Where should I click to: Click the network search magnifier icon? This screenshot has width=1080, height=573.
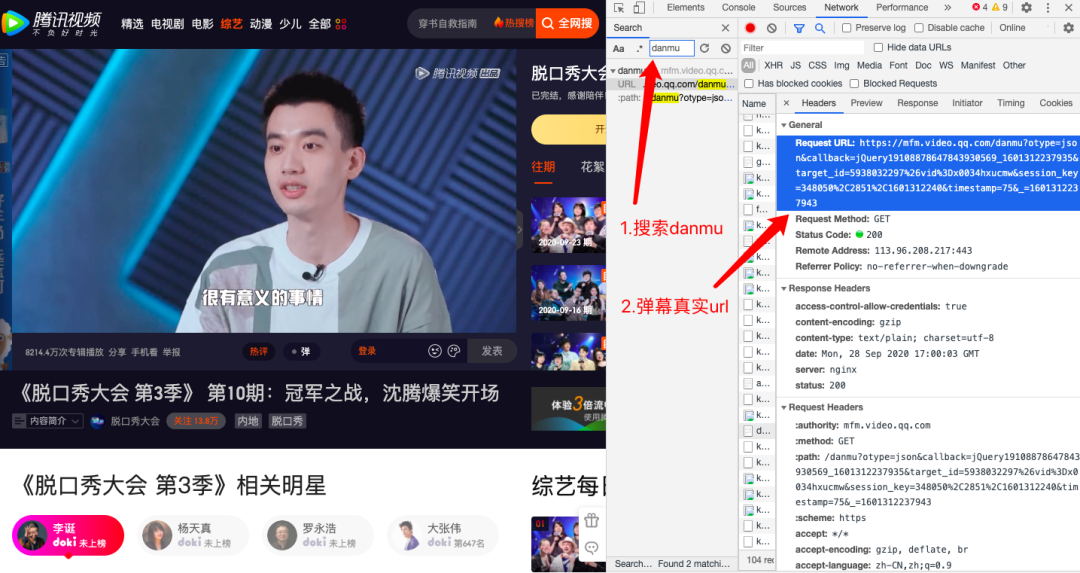coord(820,28)
